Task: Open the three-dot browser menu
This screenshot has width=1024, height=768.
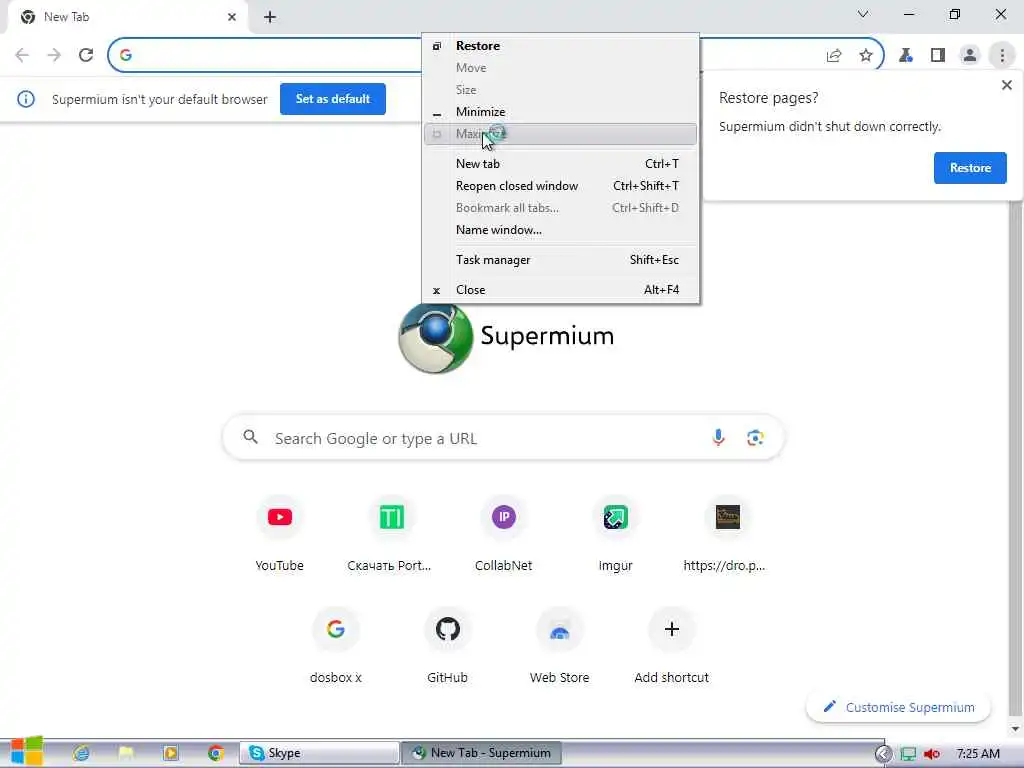Action: (1002, 56)
